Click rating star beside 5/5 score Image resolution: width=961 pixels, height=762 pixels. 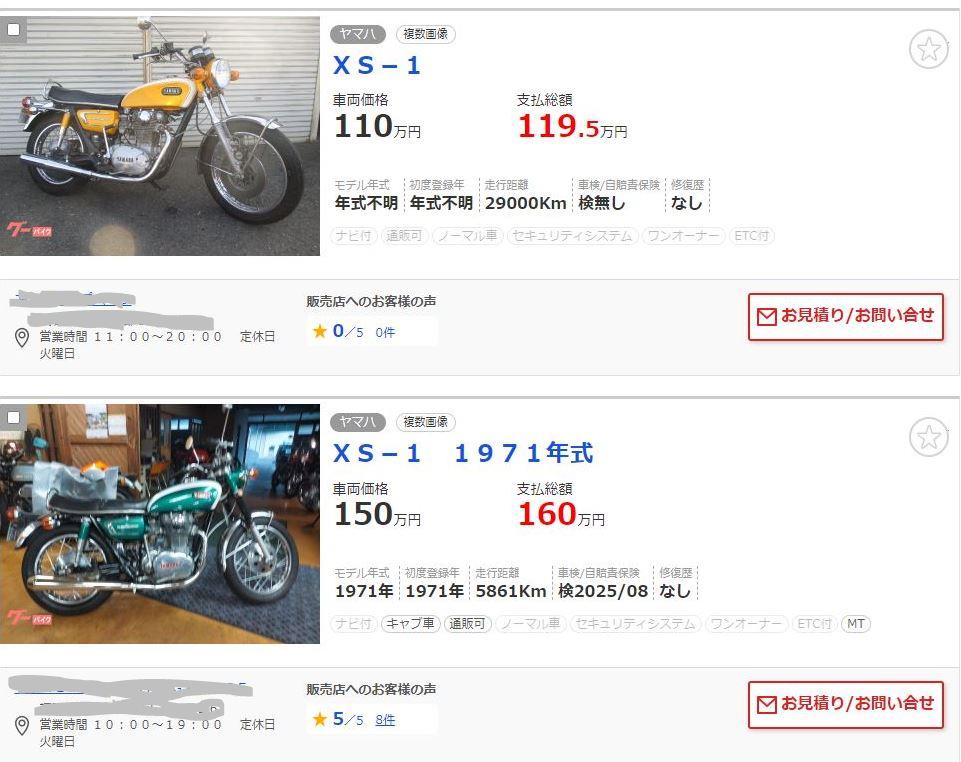319,719
